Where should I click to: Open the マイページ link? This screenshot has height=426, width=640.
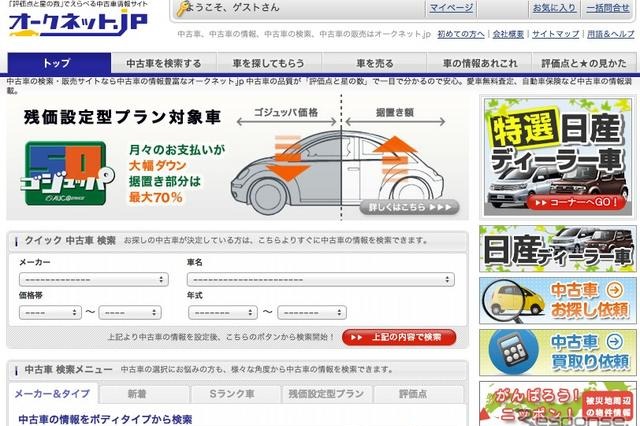tap(451, 8)
